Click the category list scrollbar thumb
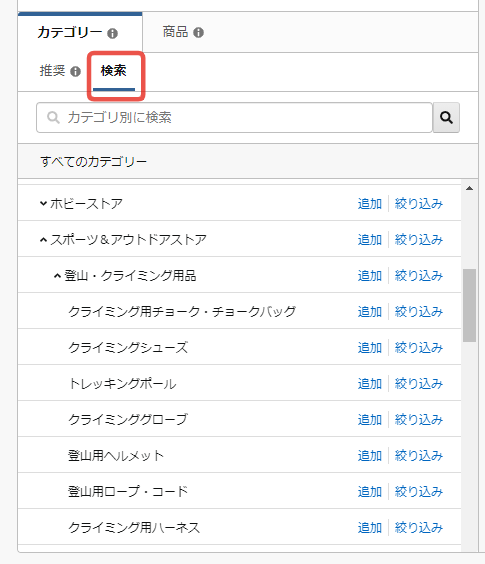 (470, 305)
